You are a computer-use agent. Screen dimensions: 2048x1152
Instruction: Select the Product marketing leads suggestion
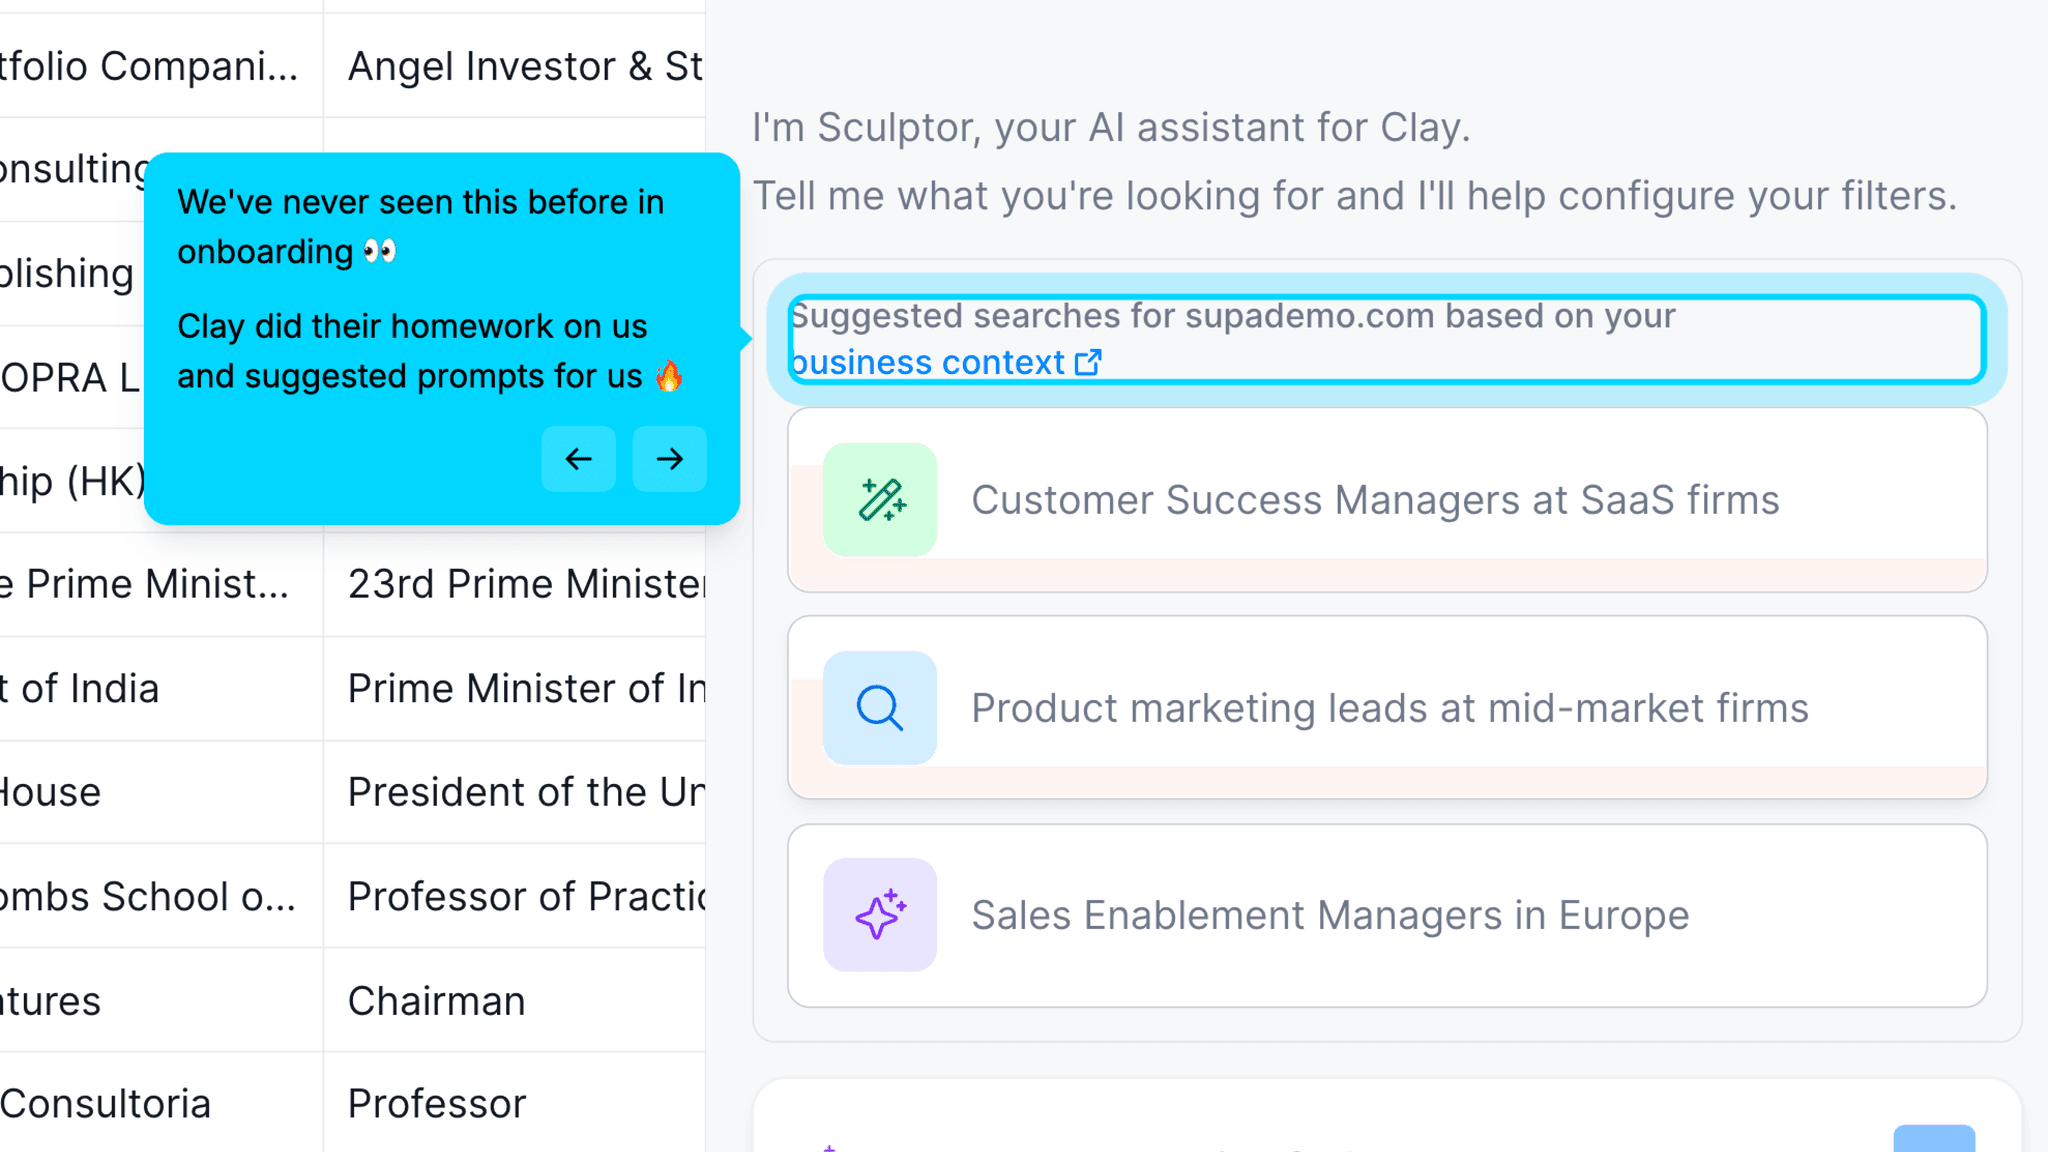point(1388,707)
